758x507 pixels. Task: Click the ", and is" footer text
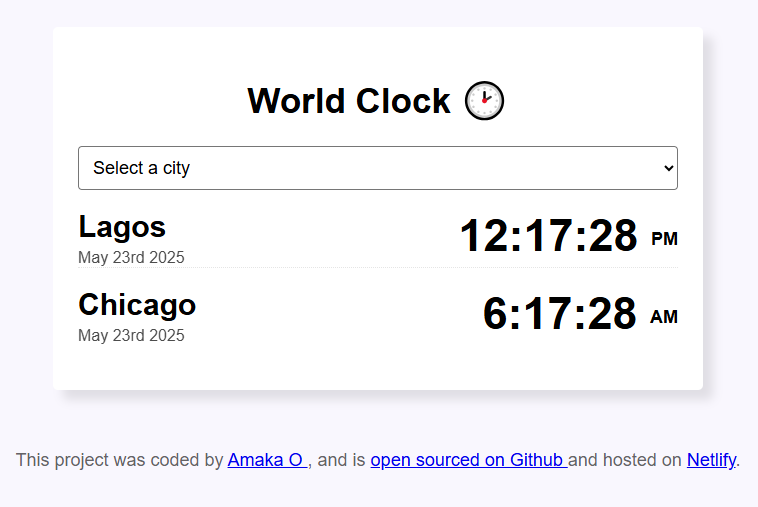[x=339, y=460]
